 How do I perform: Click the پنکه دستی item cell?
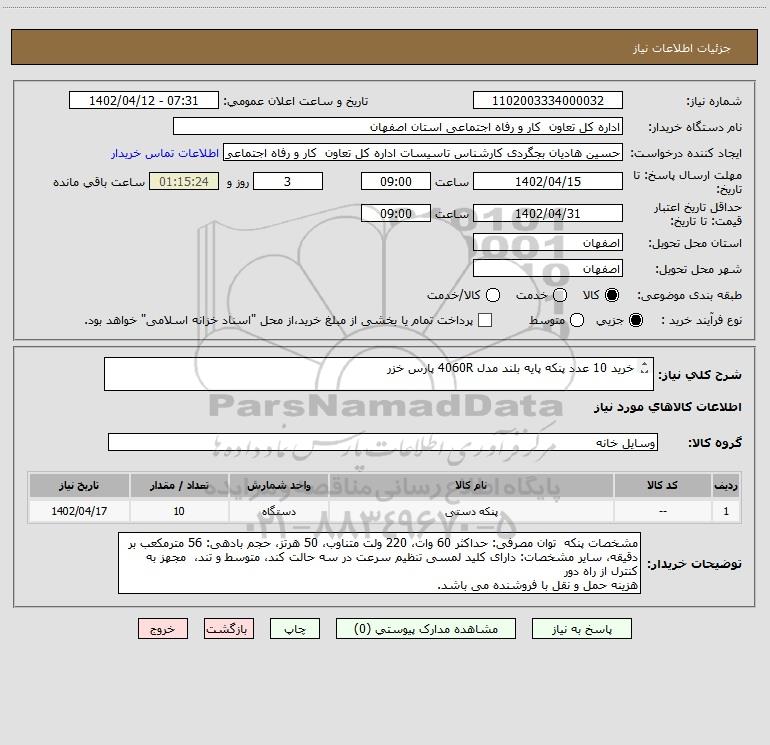(x=470, y=511)
